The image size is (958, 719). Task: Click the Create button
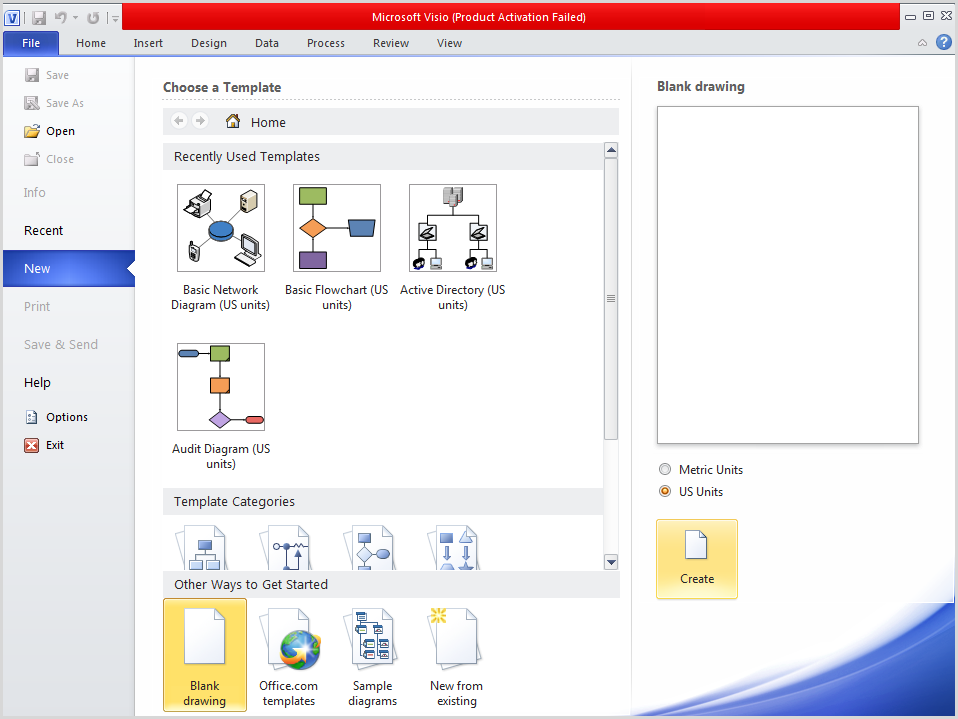pyautogui.click(x=697, y=559)
